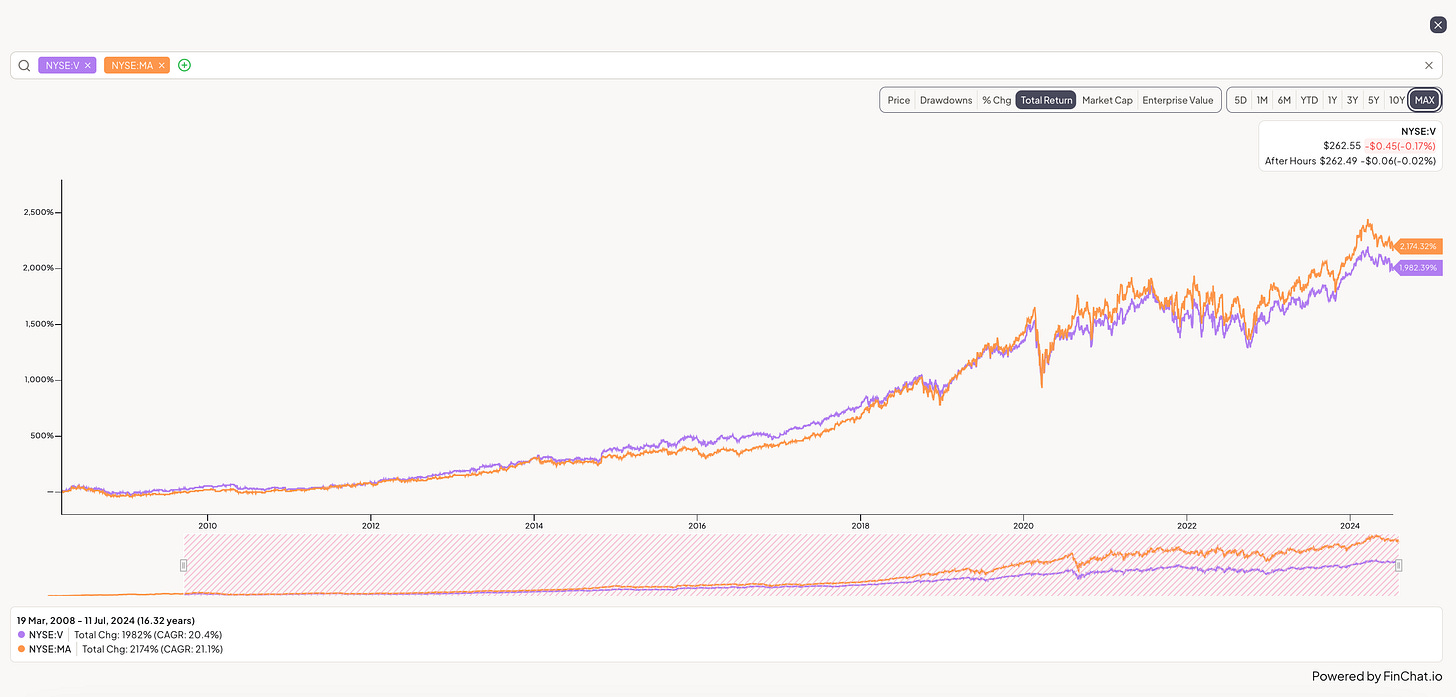
Task: Click the 2014 x-axis label
Action: pos(534,525)
